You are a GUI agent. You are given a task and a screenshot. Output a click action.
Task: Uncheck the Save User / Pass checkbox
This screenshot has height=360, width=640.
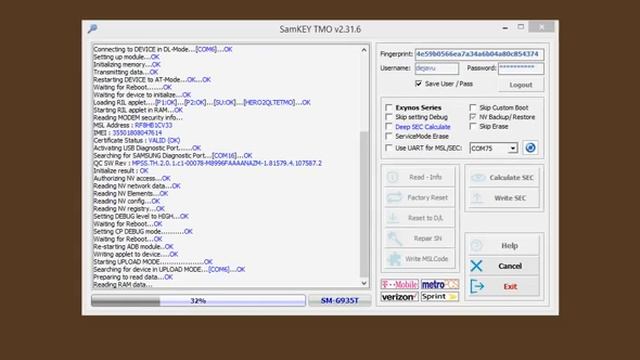(x=418, y=84)
